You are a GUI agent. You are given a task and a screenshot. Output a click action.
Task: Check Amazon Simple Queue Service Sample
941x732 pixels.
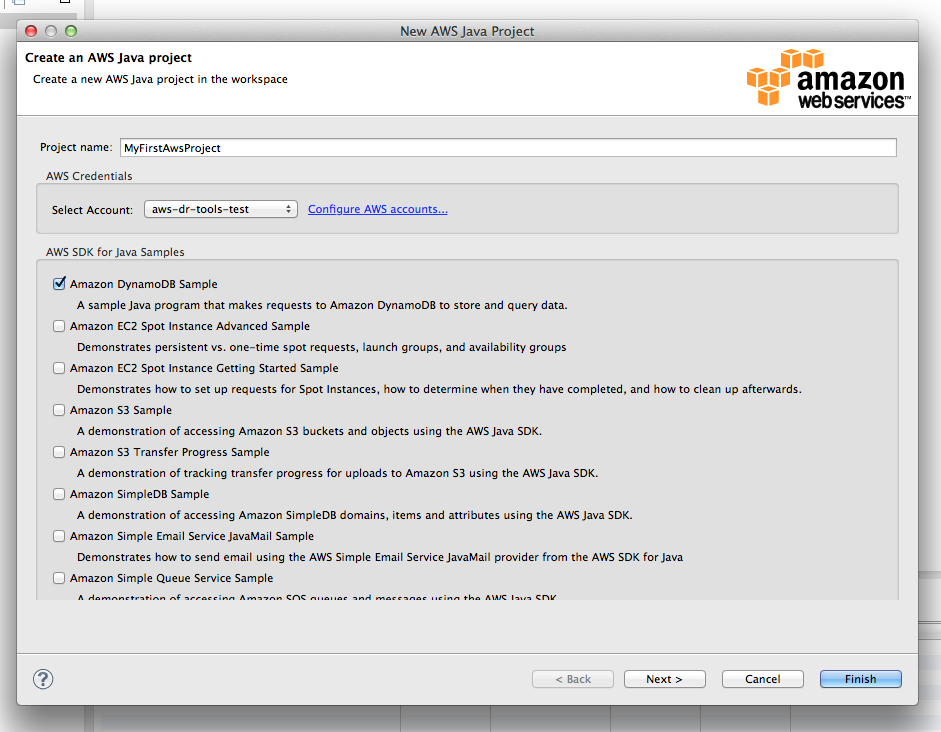59,578
